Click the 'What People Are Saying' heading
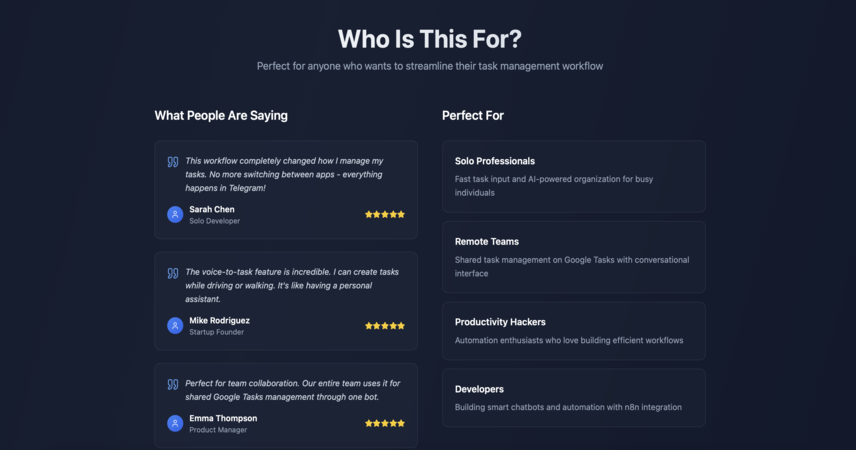The image size is (856, 450). pyautogui.click(x=221, y=116)
